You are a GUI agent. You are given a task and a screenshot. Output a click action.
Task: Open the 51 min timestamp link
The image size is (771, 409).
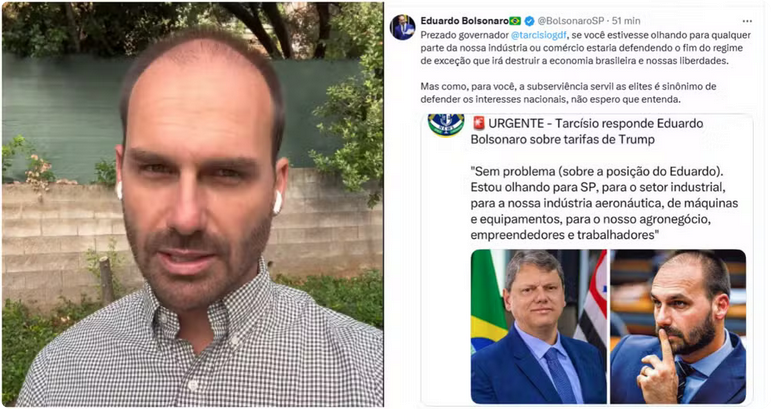626,21
